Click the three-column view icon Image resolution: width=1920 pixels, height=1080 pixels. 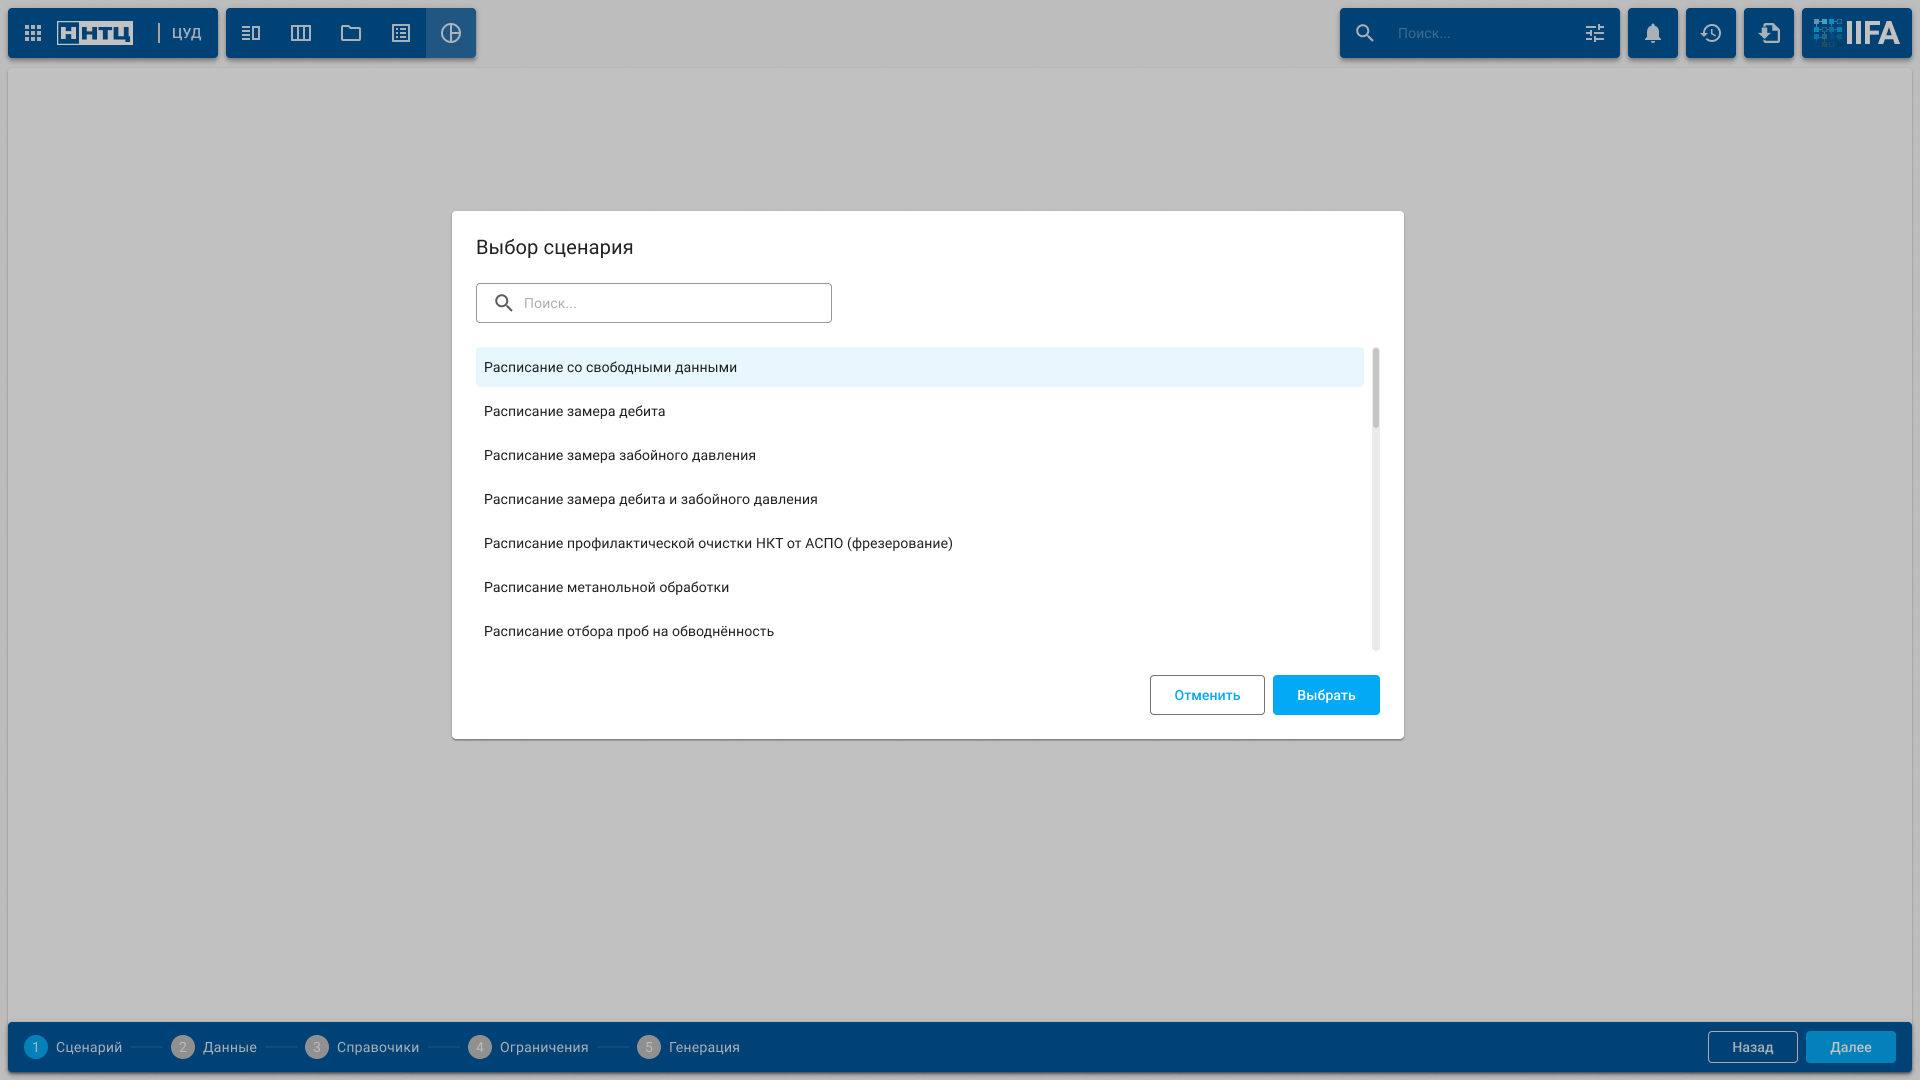301,33
